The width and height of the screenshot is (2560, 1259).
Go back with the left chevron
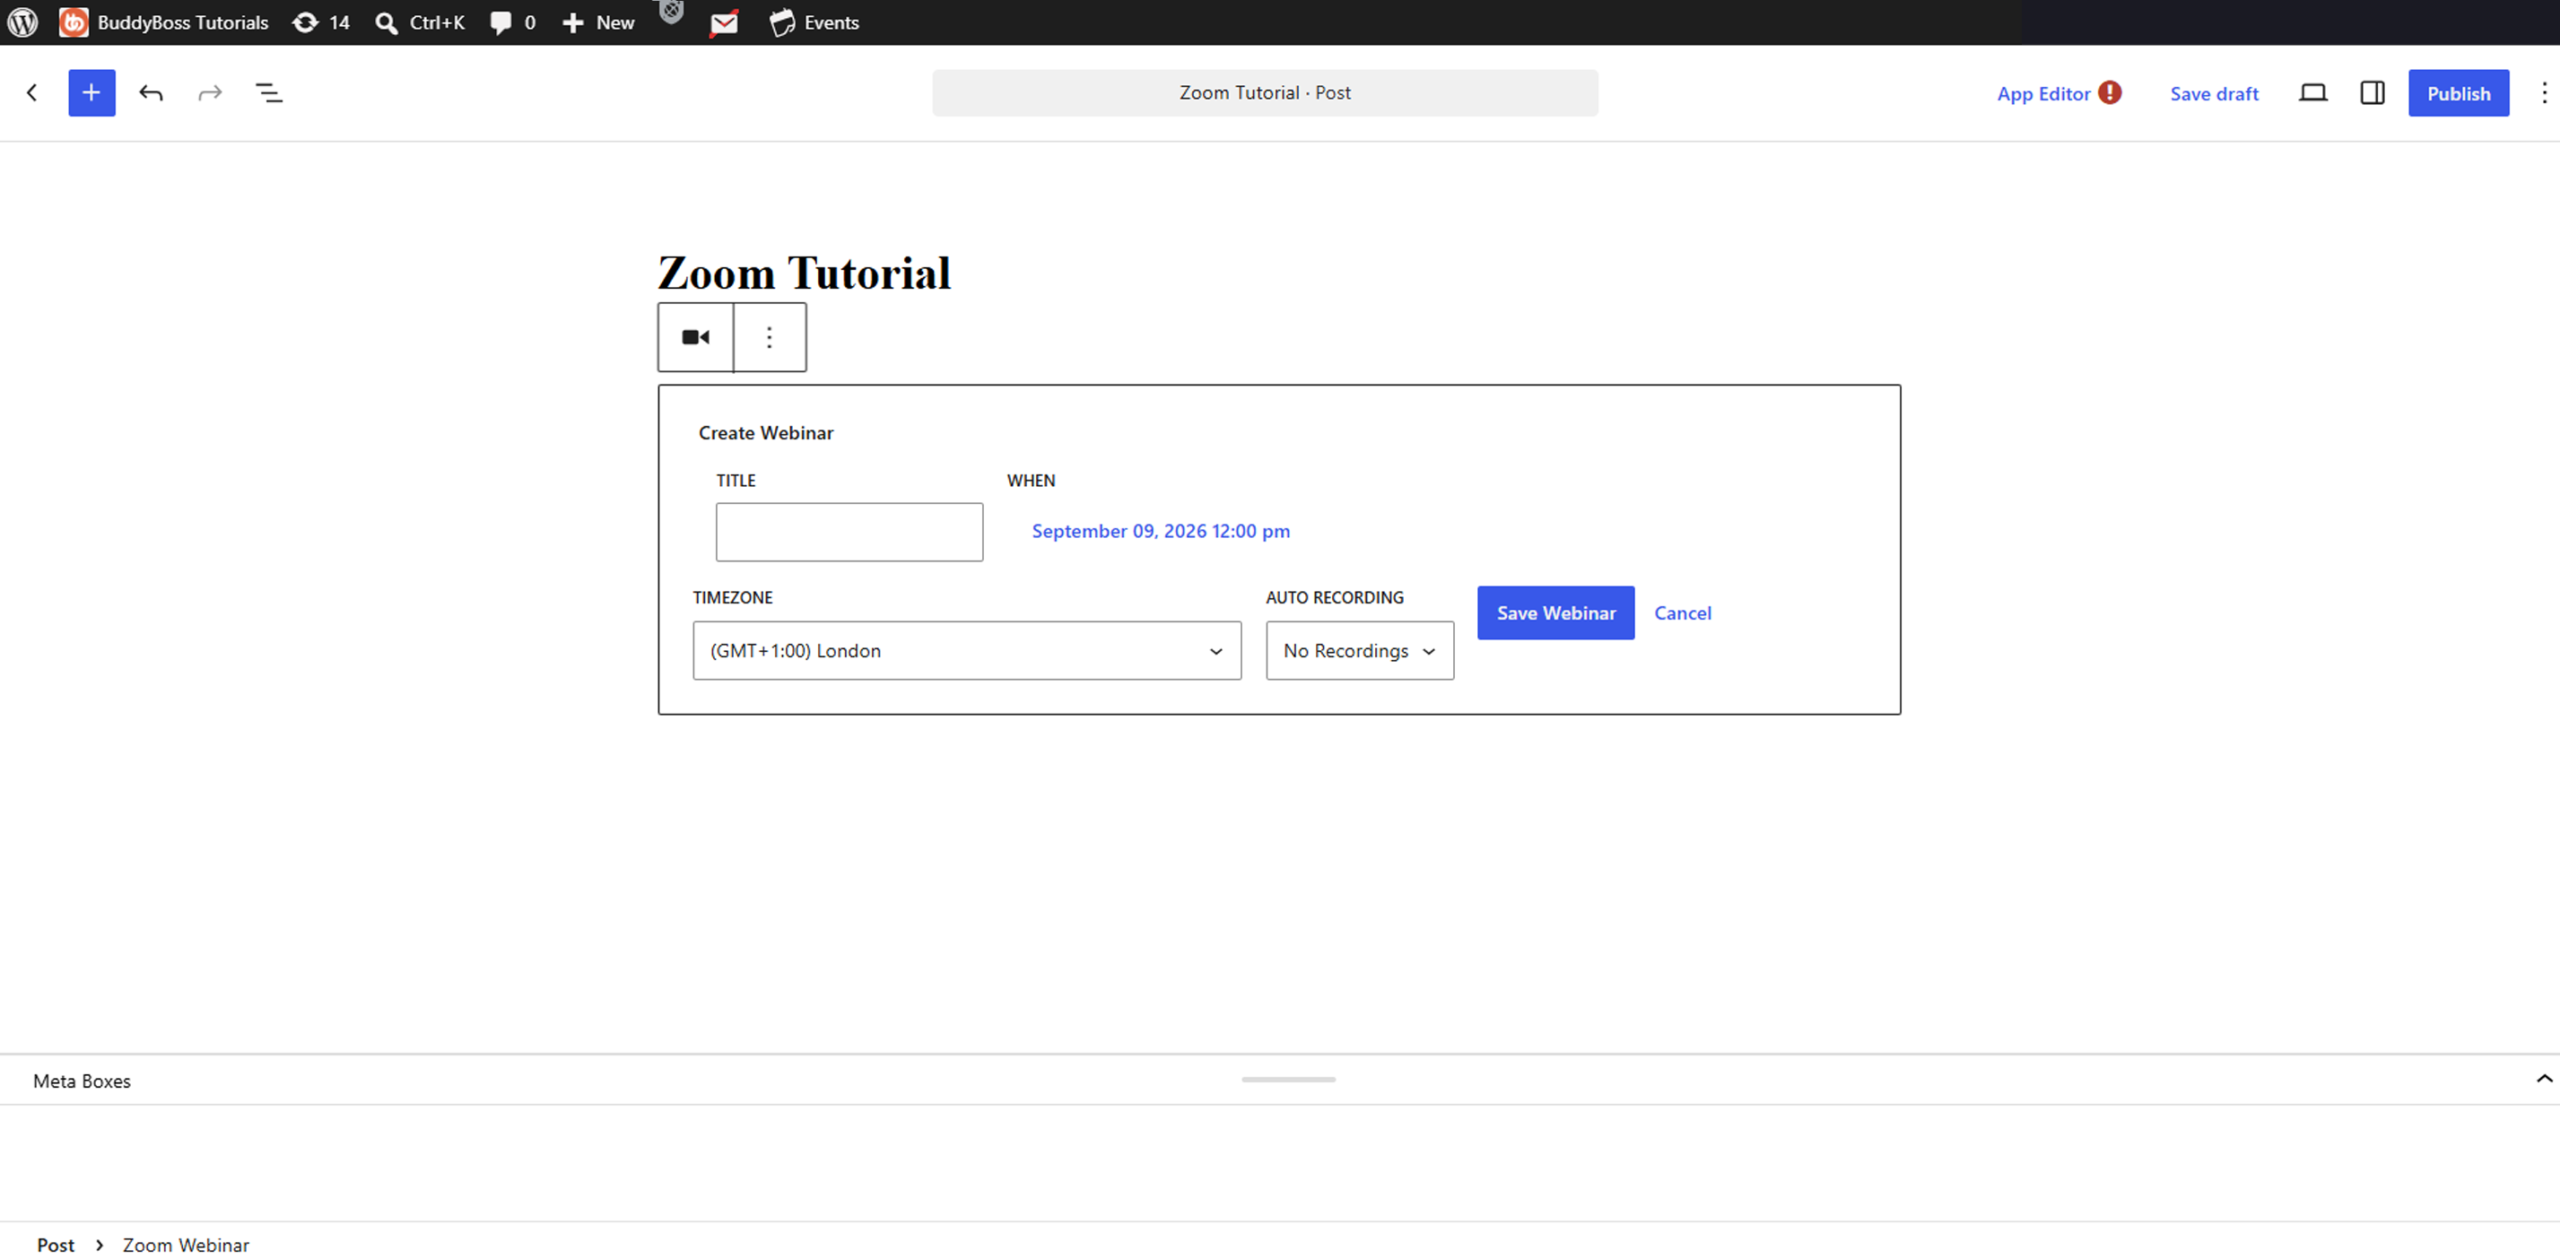[32, 93]
